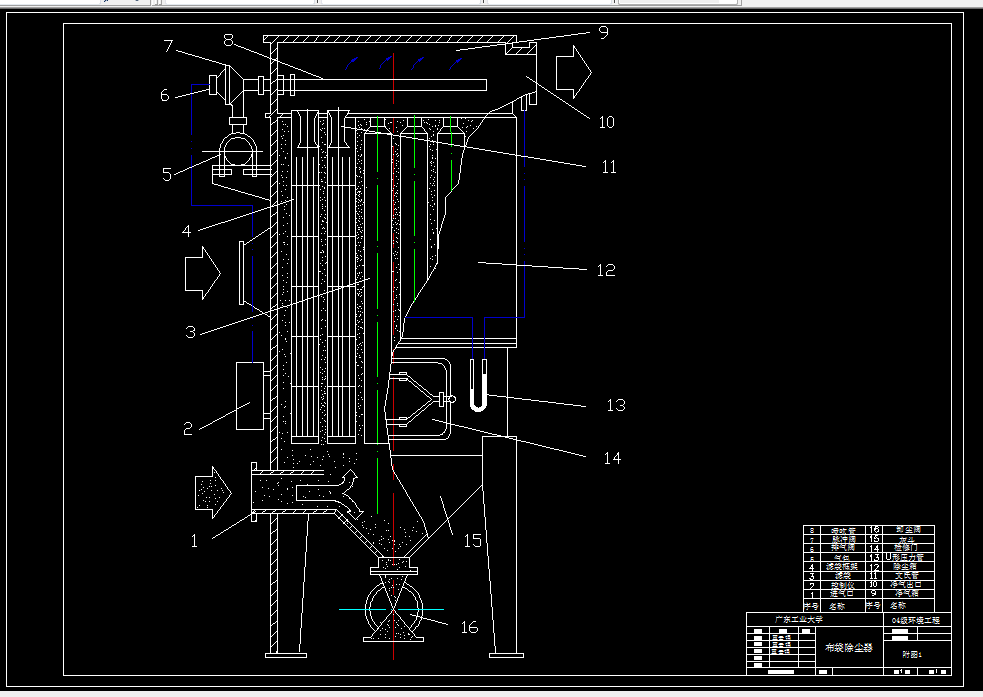
Task: Click callout number 7 in the drawing
Action: (168, 46)
